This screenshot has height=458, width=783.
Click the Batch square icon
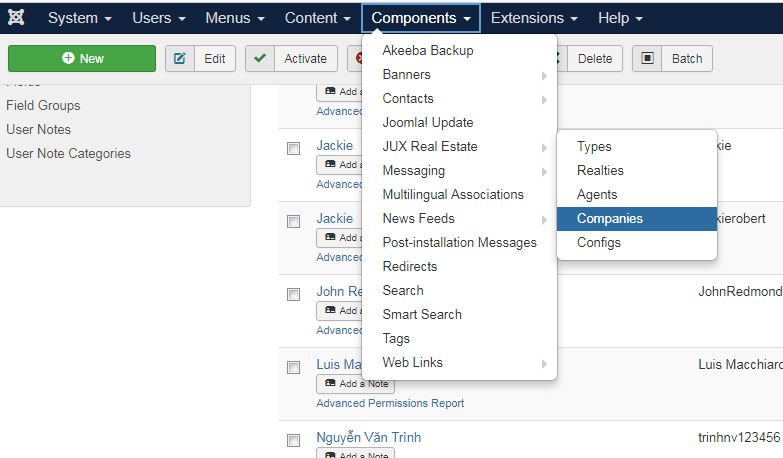(647, 58)
